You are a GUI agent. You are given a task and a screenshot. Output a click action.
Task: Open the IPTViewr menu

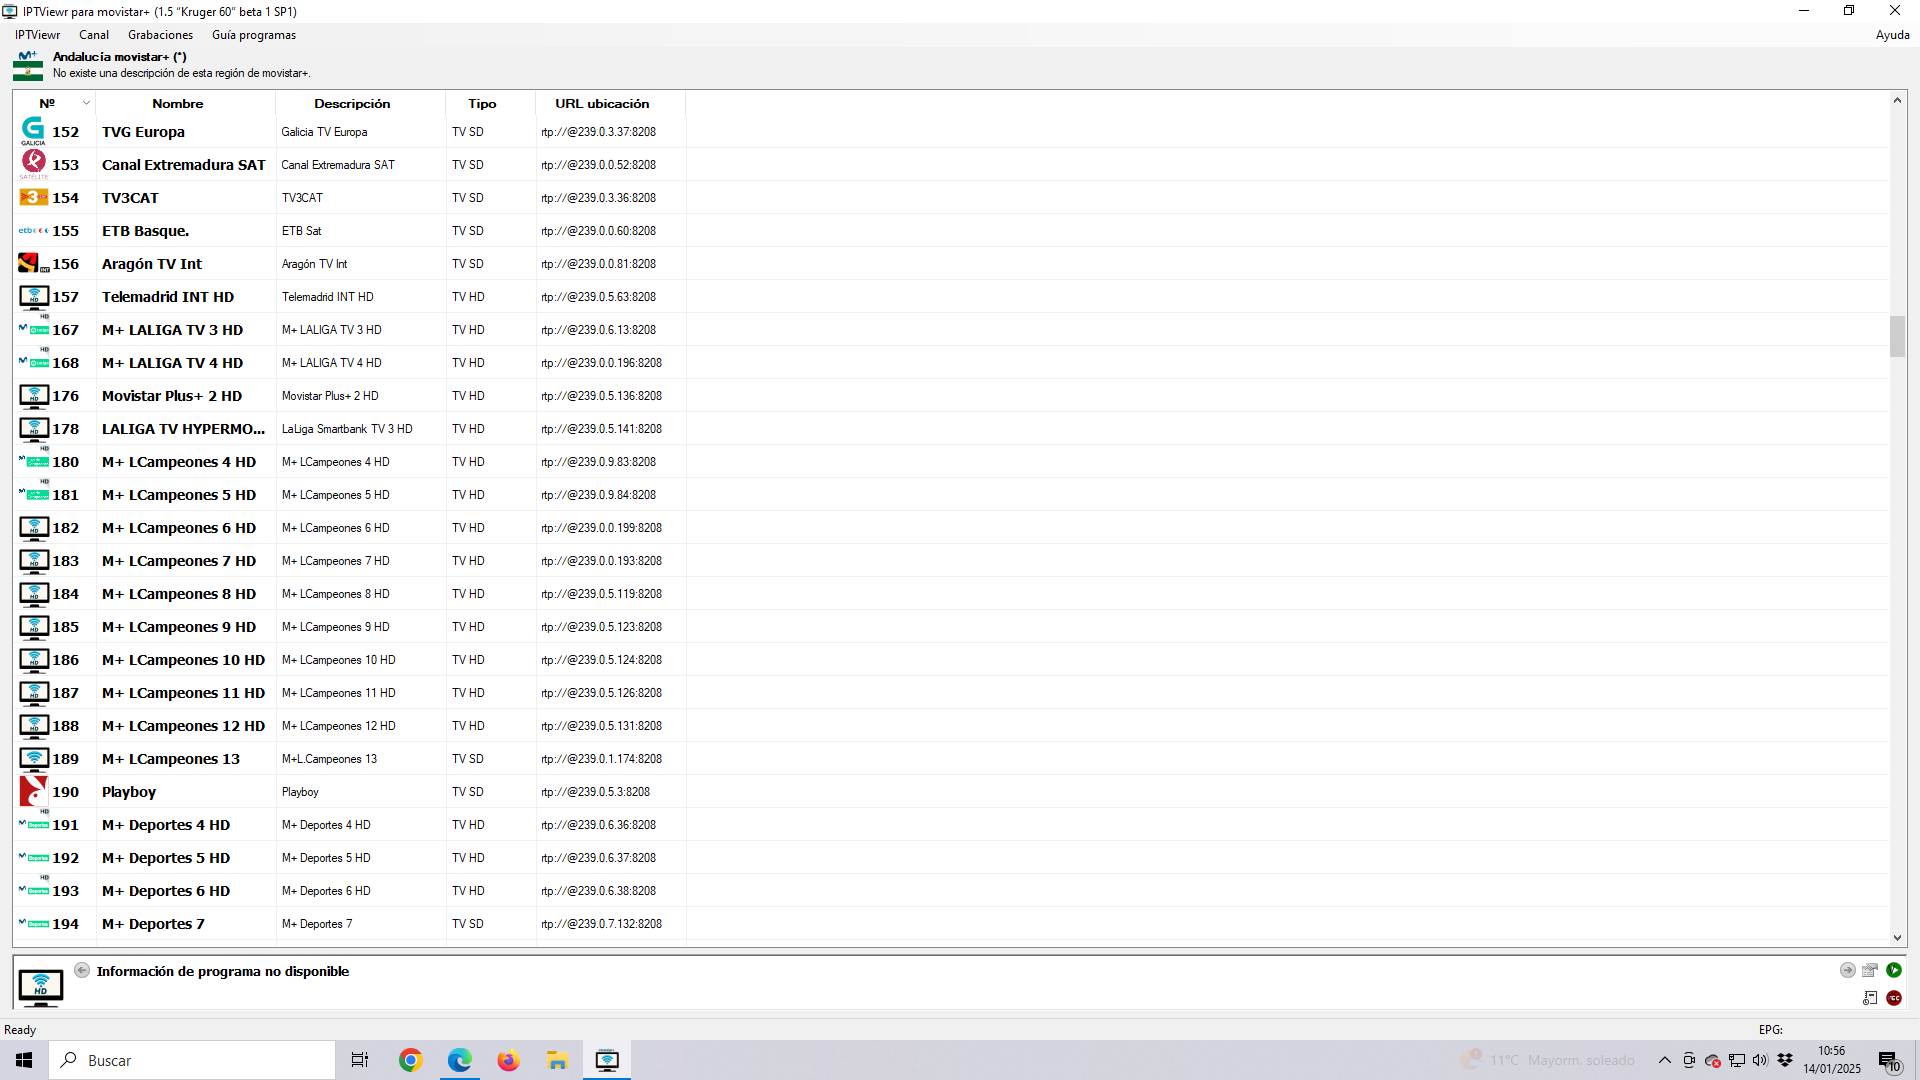[37, 35]
